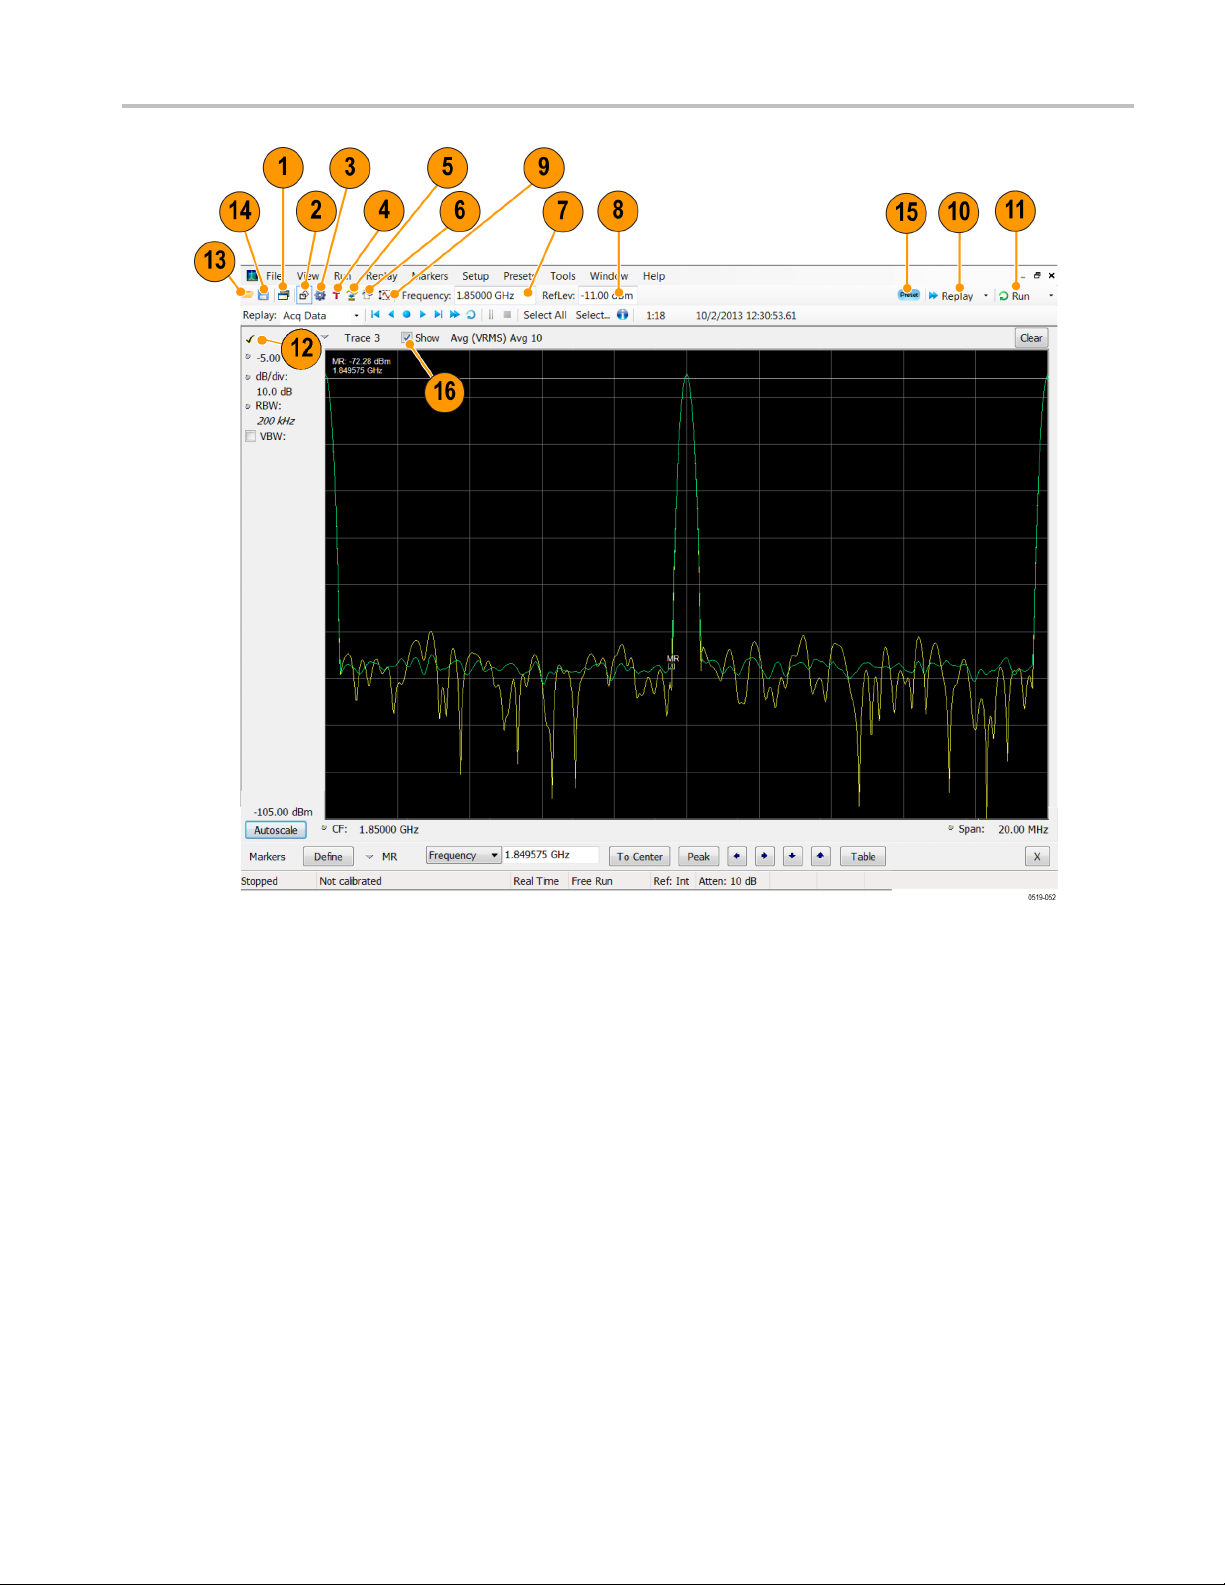Expand the MR marker selector arrow
1225x1585 pixels.
click(x=369, y=857)
